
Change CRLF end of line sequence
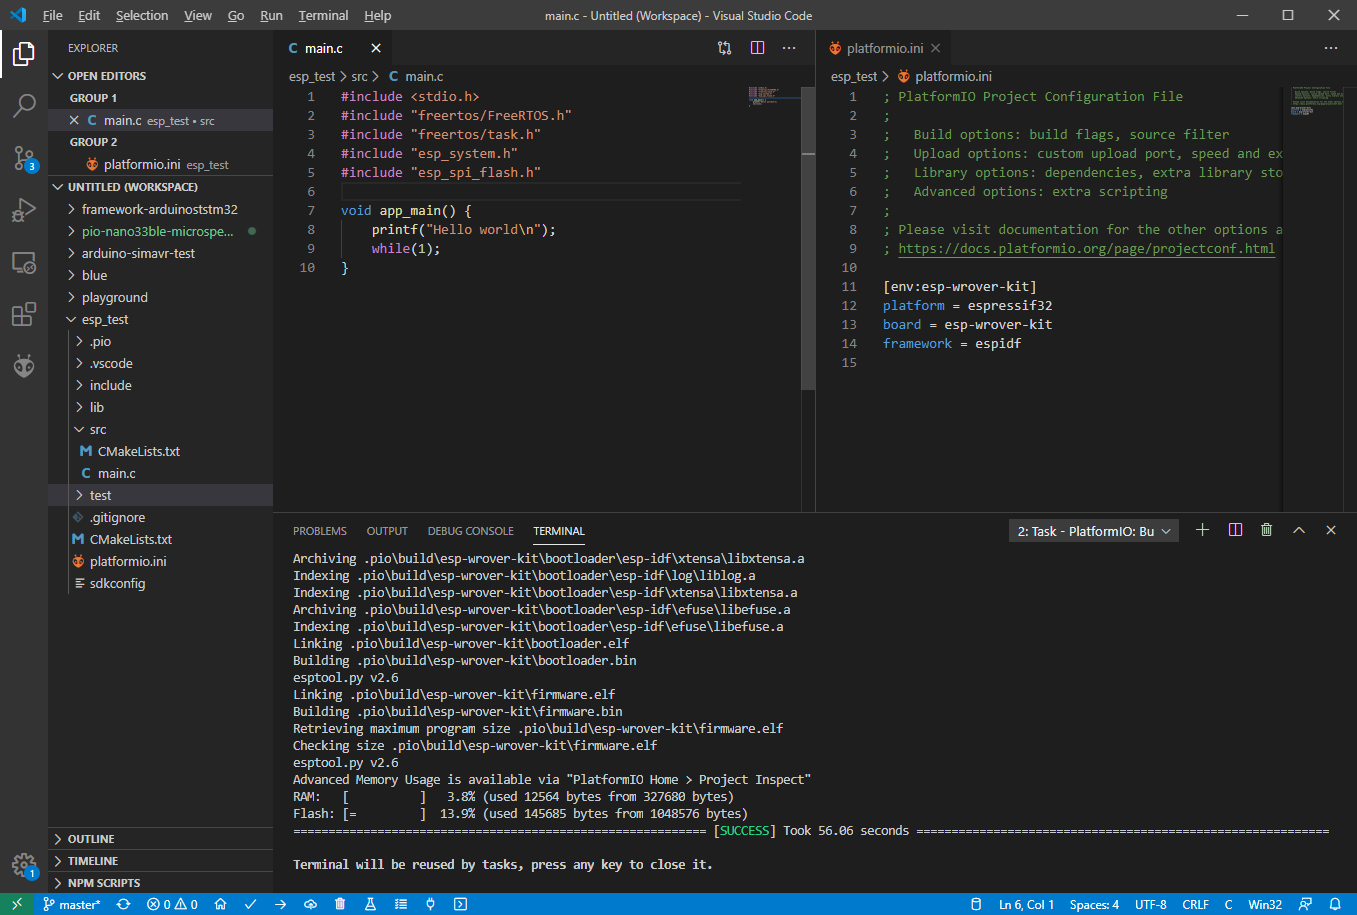1196,904
